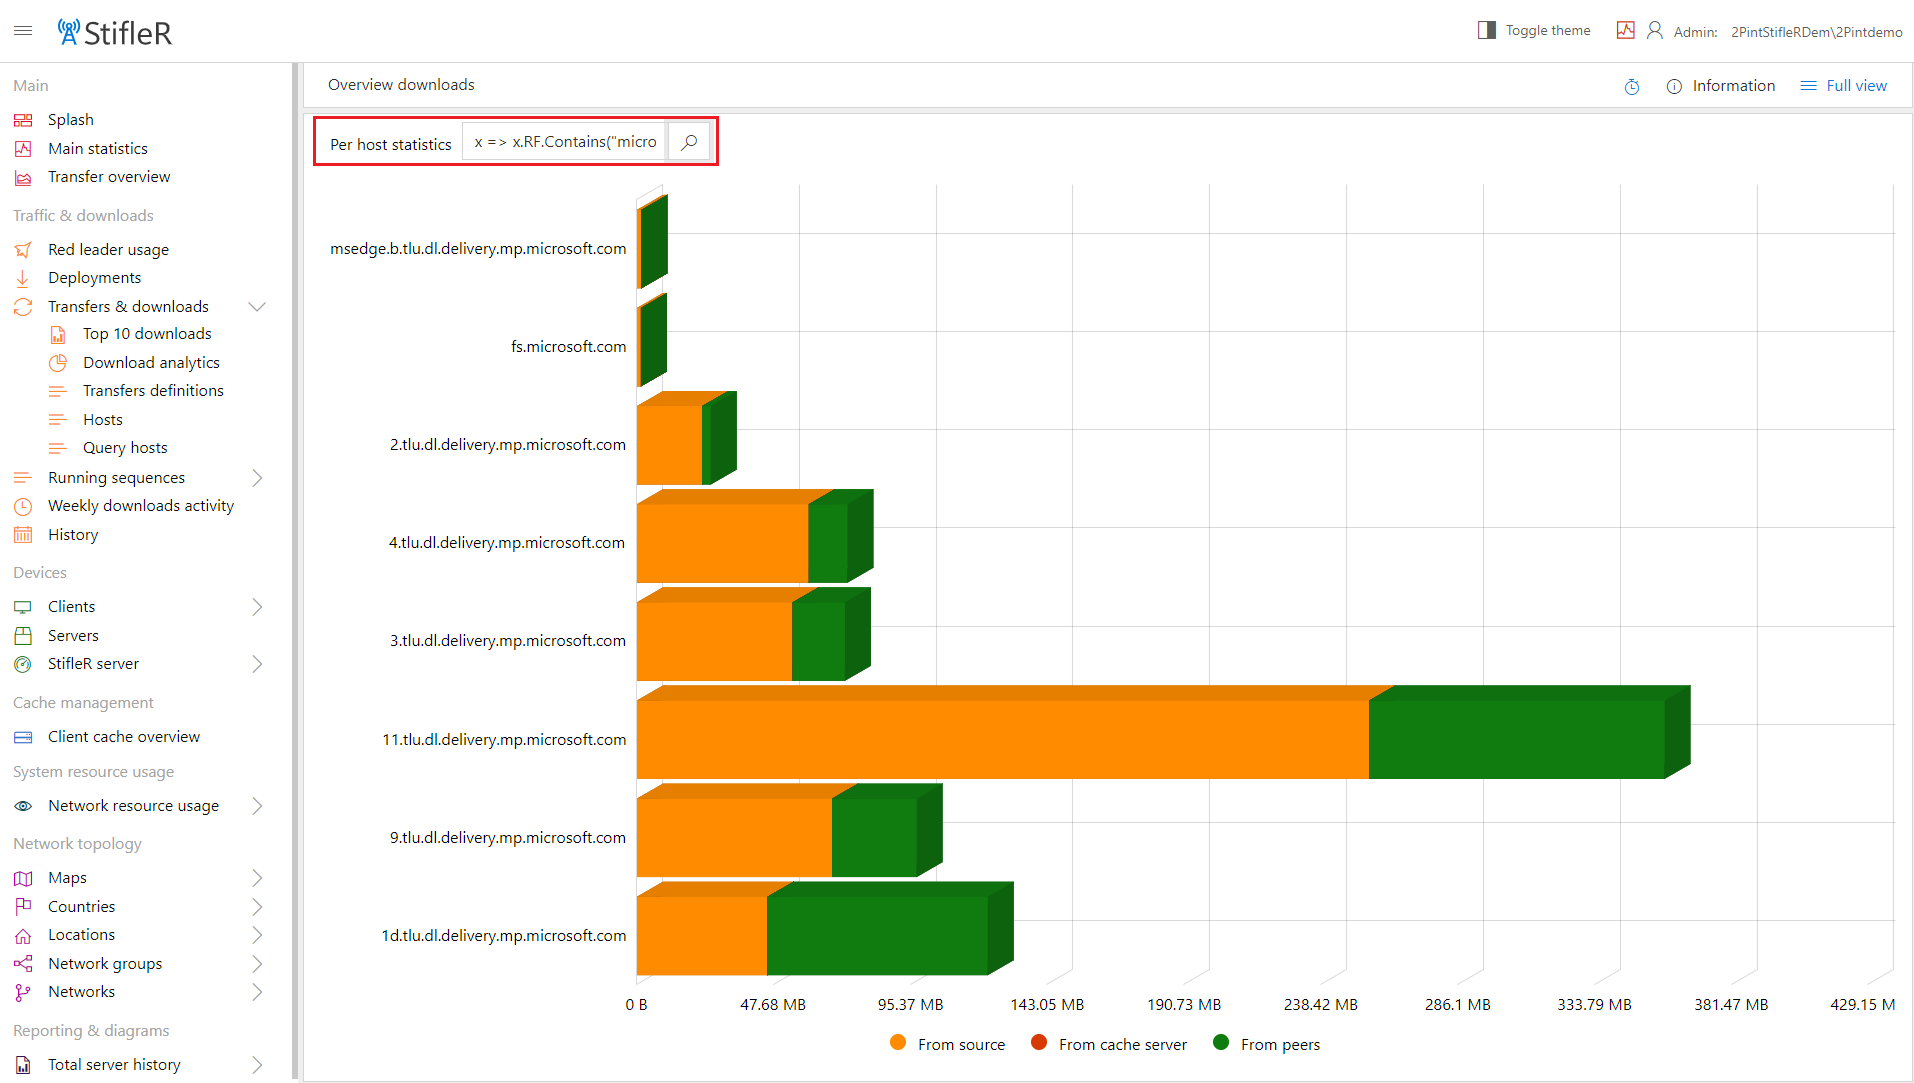Screen dimensions: 1914x1083
Task: Click the hamburger menu icon
Action: coord(23,31)
